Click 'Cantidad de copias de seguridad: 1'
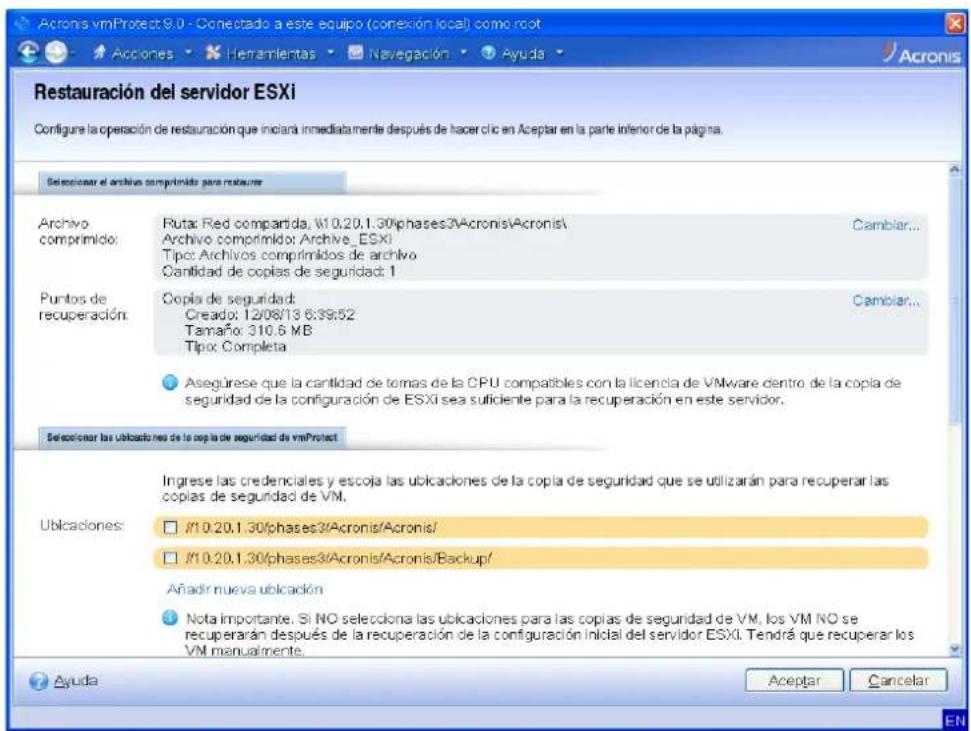Screen dimensions: 971x731 click(279, 271)
